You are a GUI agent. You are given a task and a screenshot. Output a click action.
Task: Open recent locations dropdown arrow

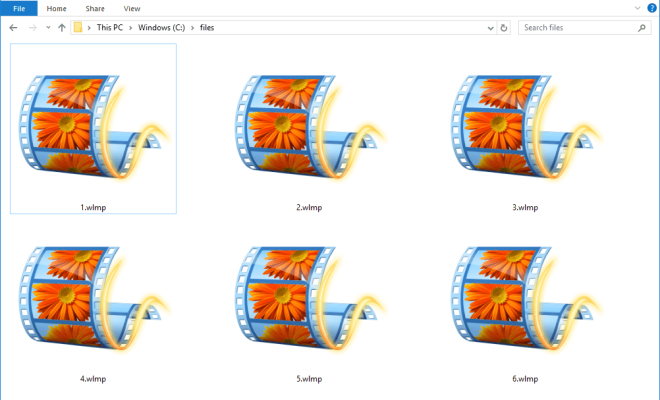[48, 28]
